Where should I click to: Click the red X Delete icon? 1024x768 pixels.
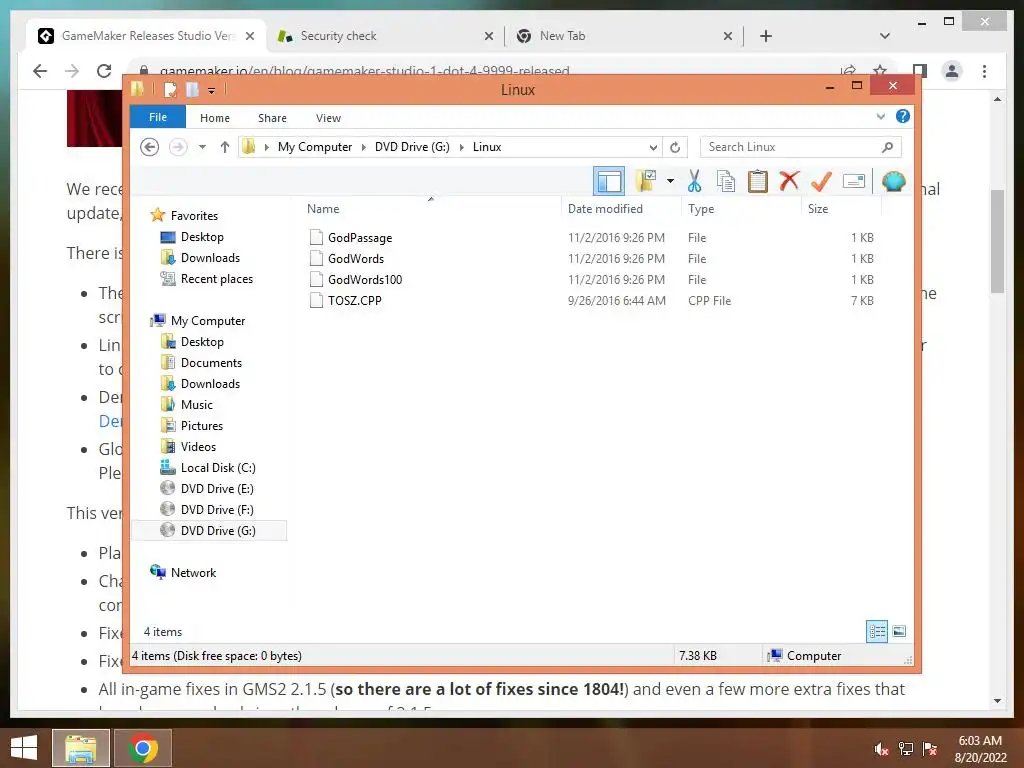tap(789, 180)
